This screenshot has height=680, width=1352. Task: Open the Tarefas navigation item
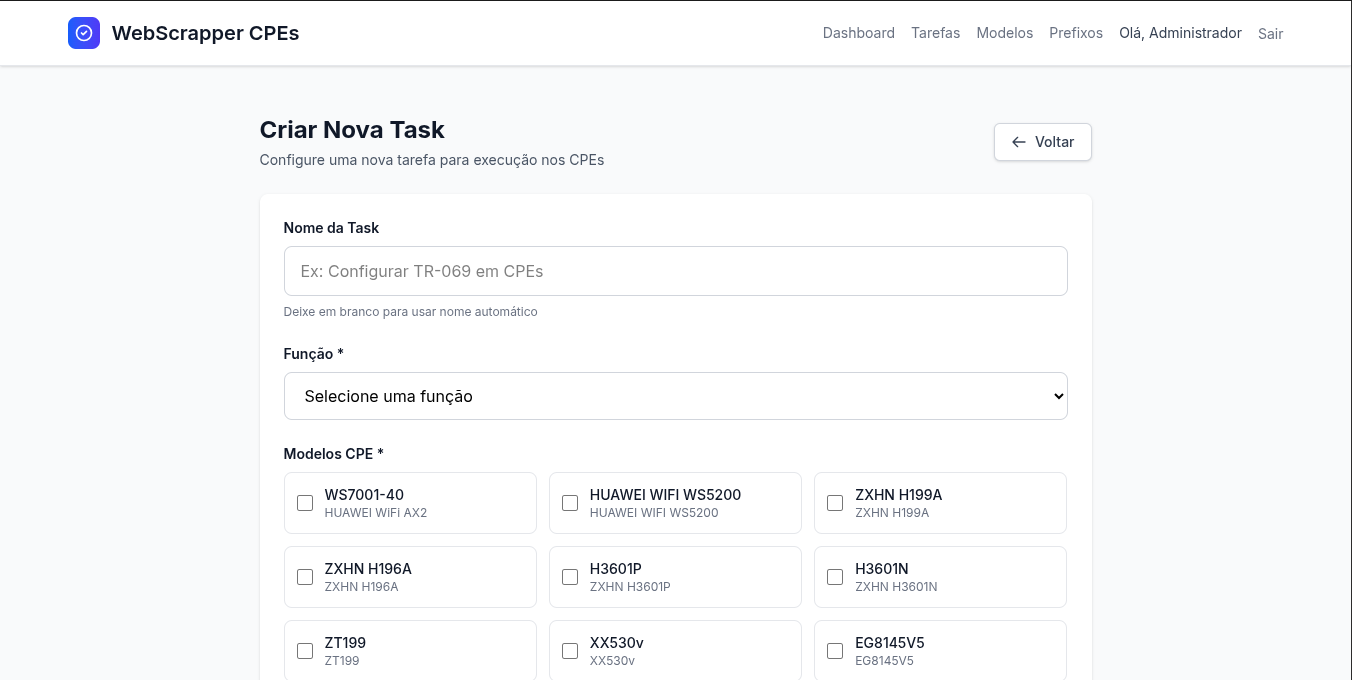click(x=935, y=33)
